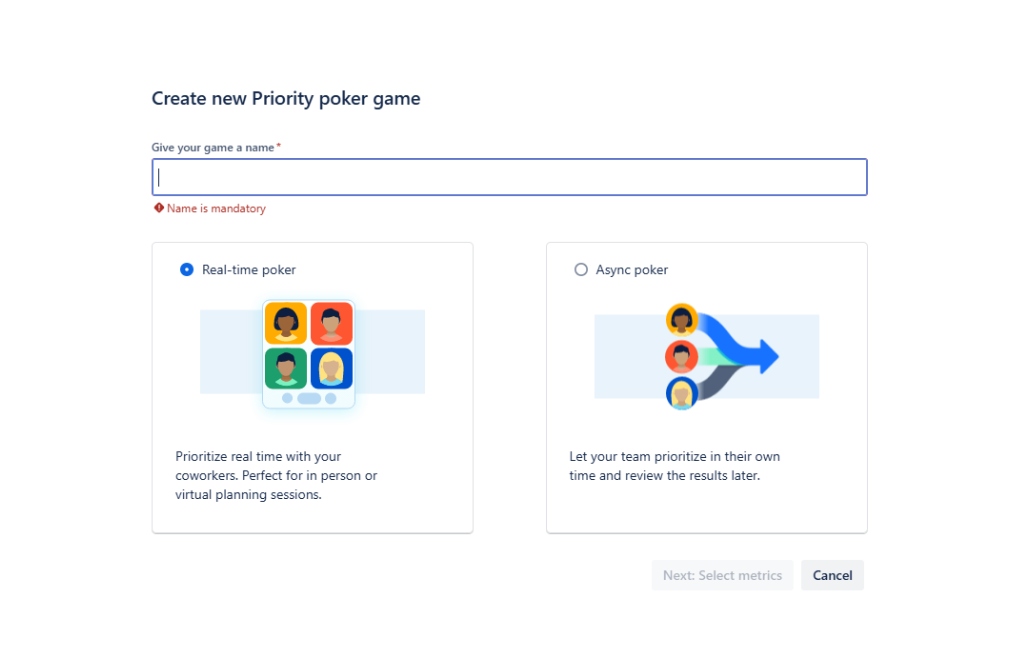Click the Give your game a name label

click(x=212, y=147)
